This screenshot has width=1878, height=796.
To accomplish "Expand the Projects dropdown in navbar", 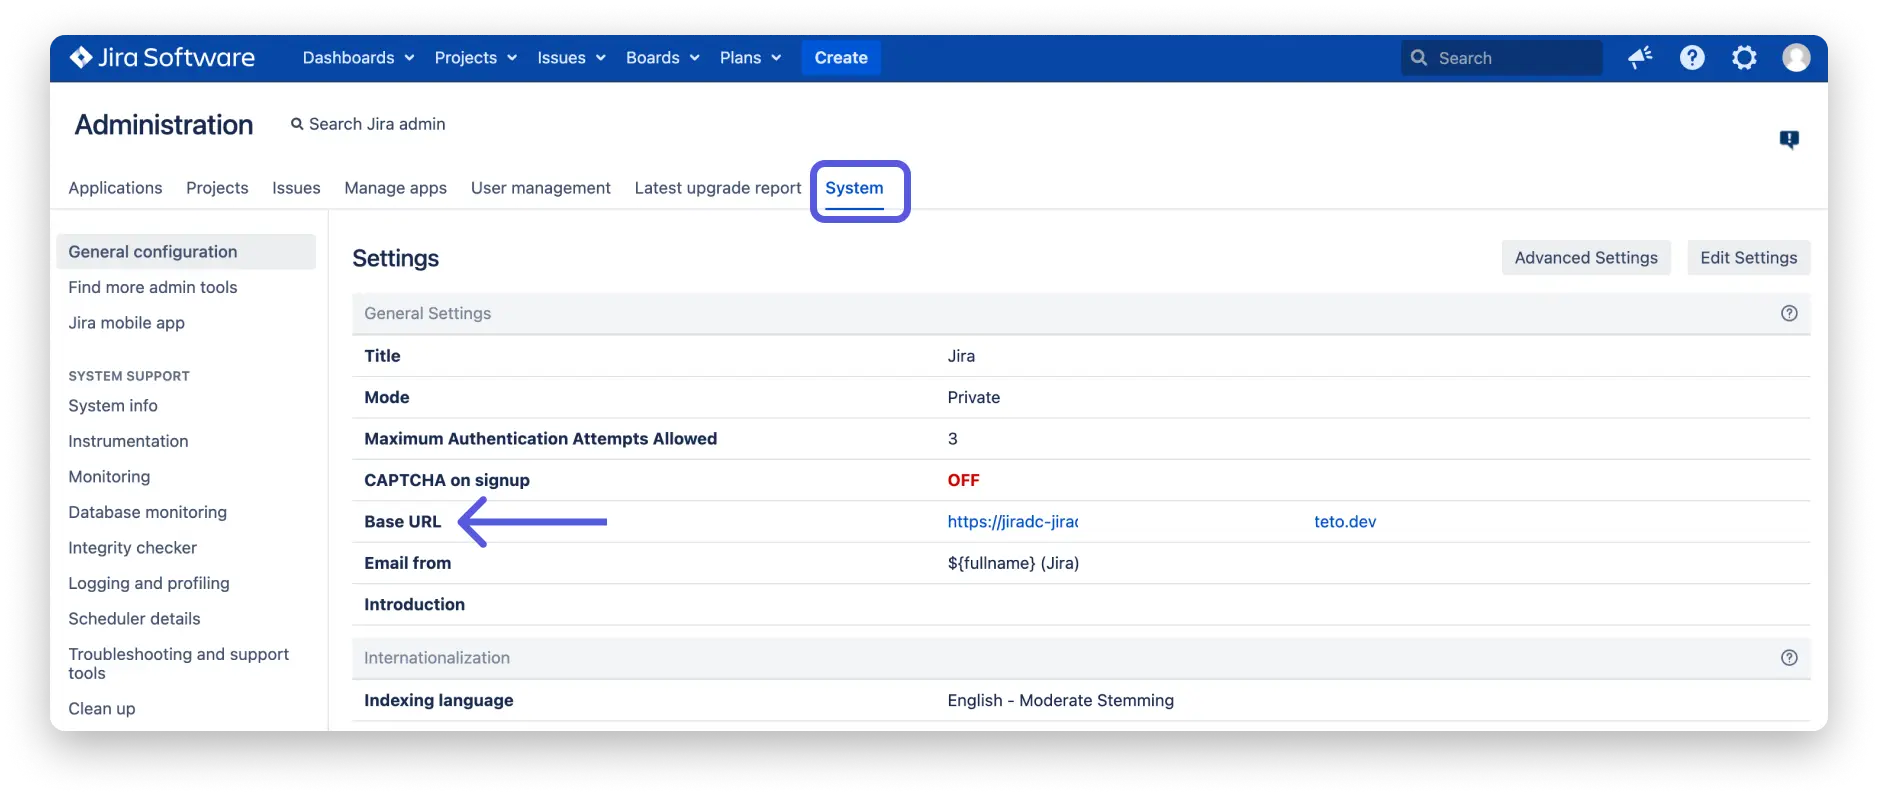I will [x=475, y=58].
